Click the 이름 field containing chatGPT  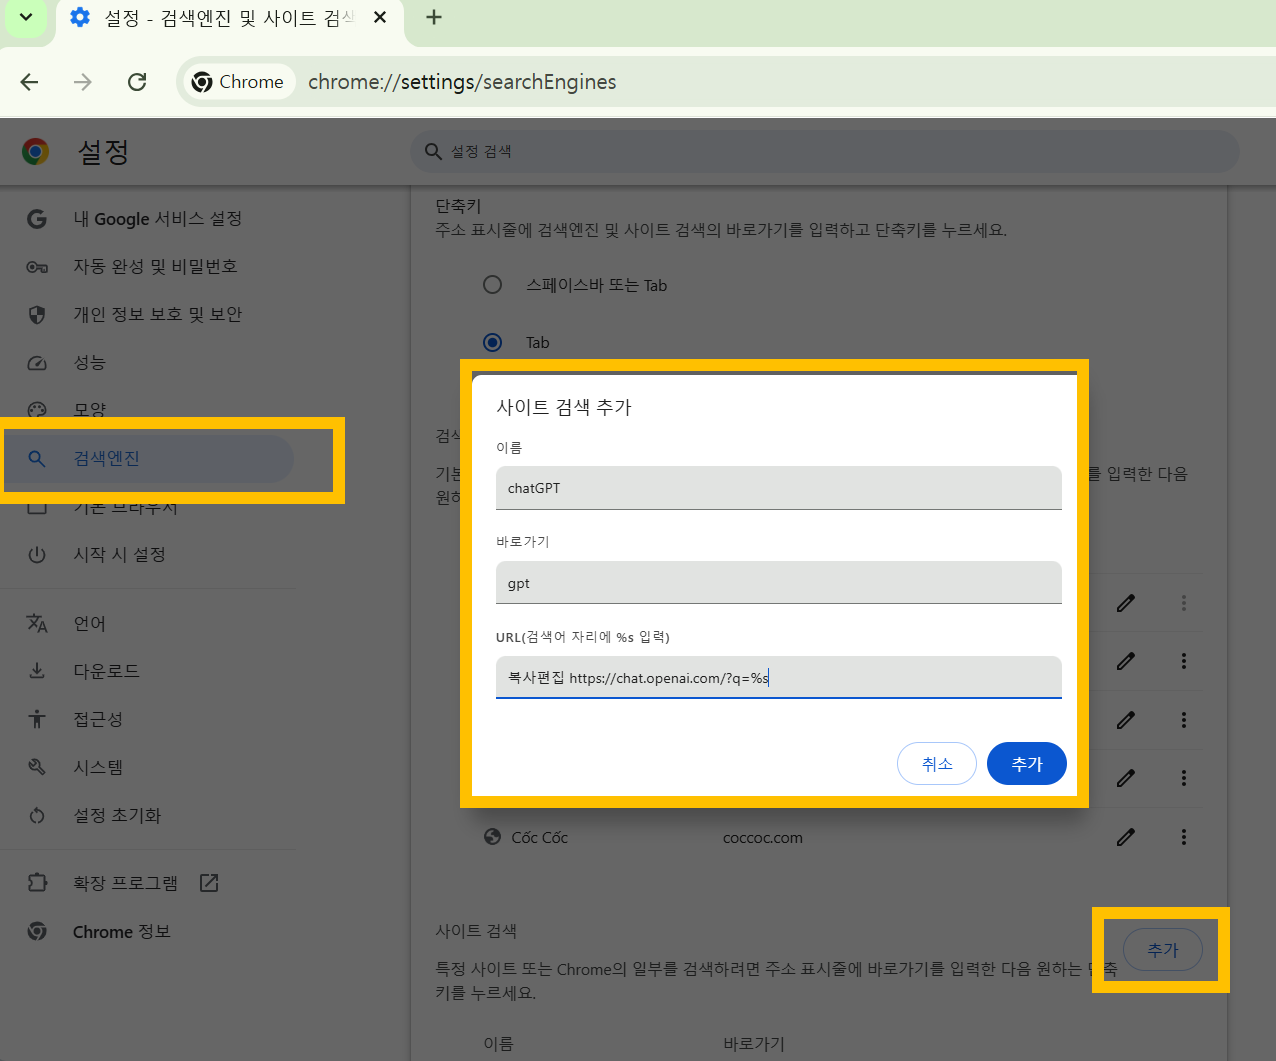[778, 488]
